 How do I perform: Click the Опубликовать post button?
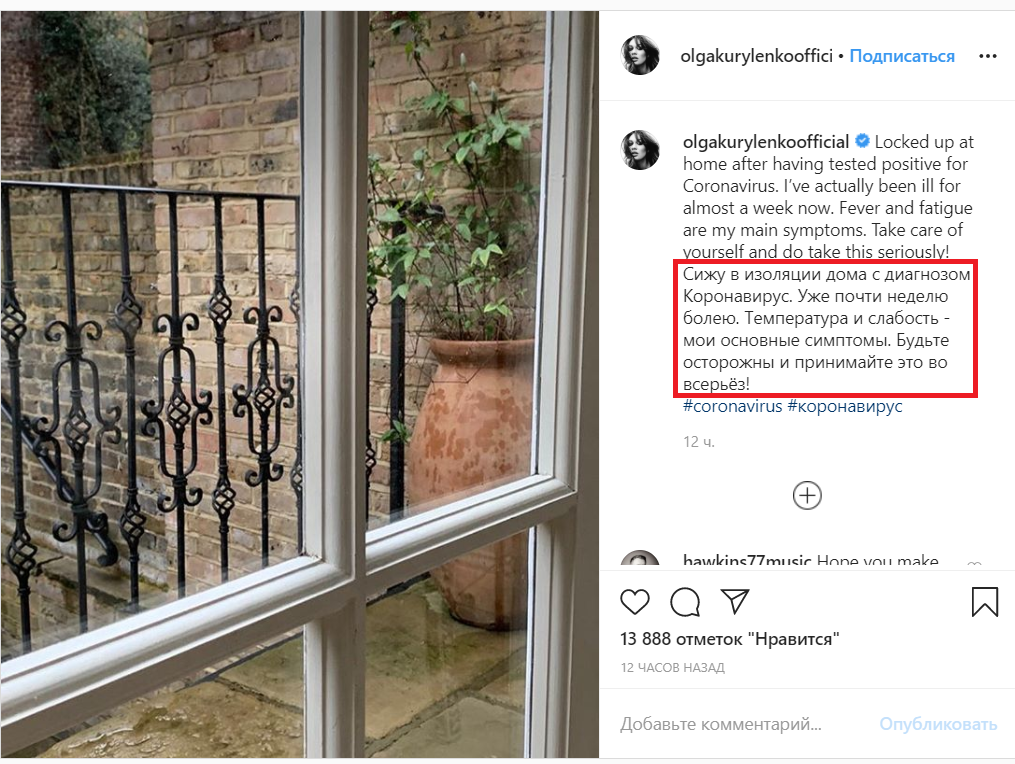click(937, 724)
